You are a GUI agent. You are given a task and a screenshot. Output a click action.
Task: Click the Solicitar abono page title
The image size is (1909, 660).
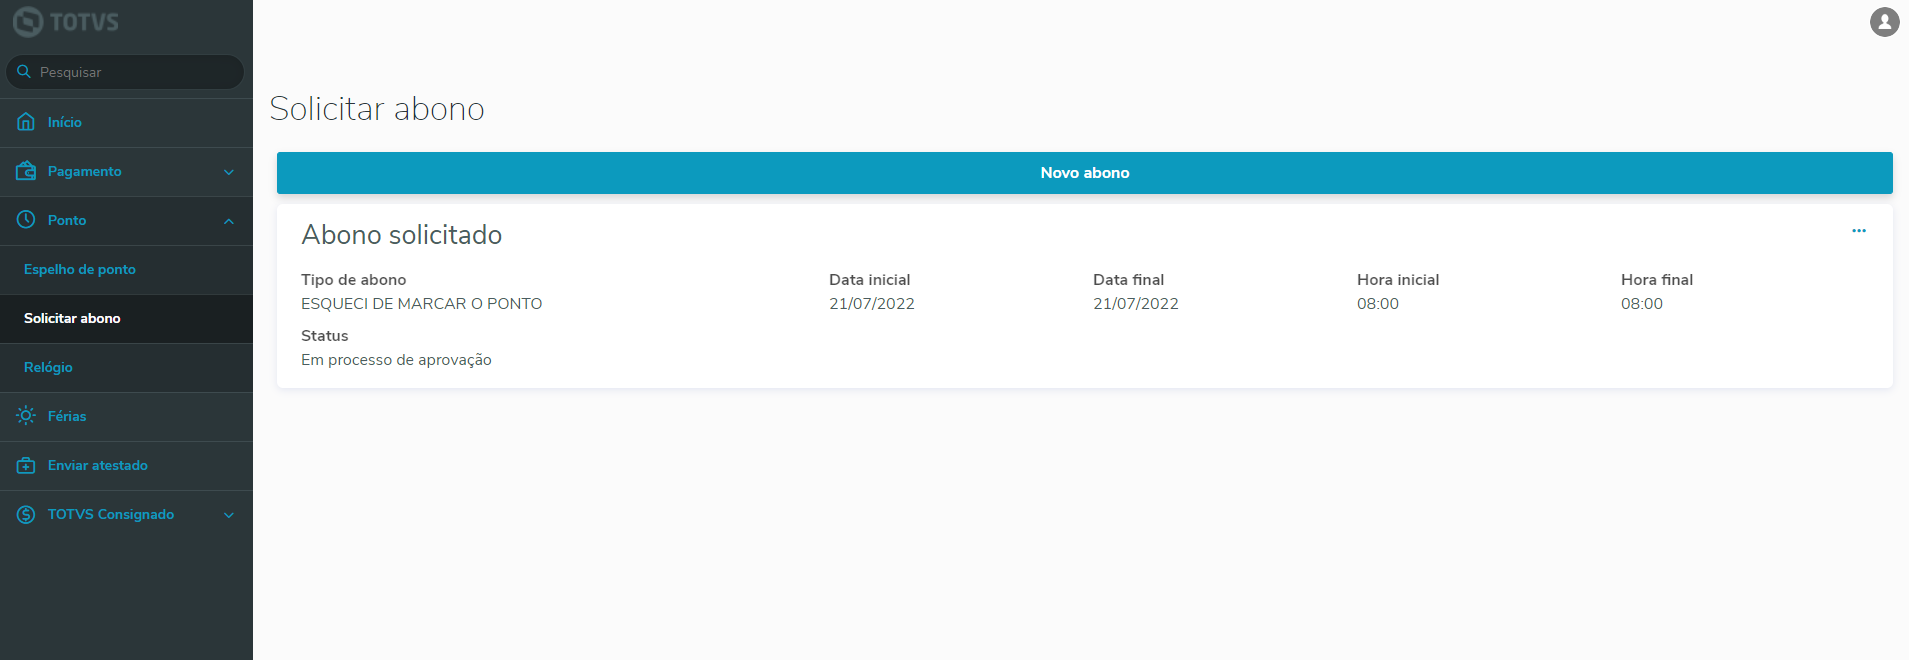(x=377, y=109)
